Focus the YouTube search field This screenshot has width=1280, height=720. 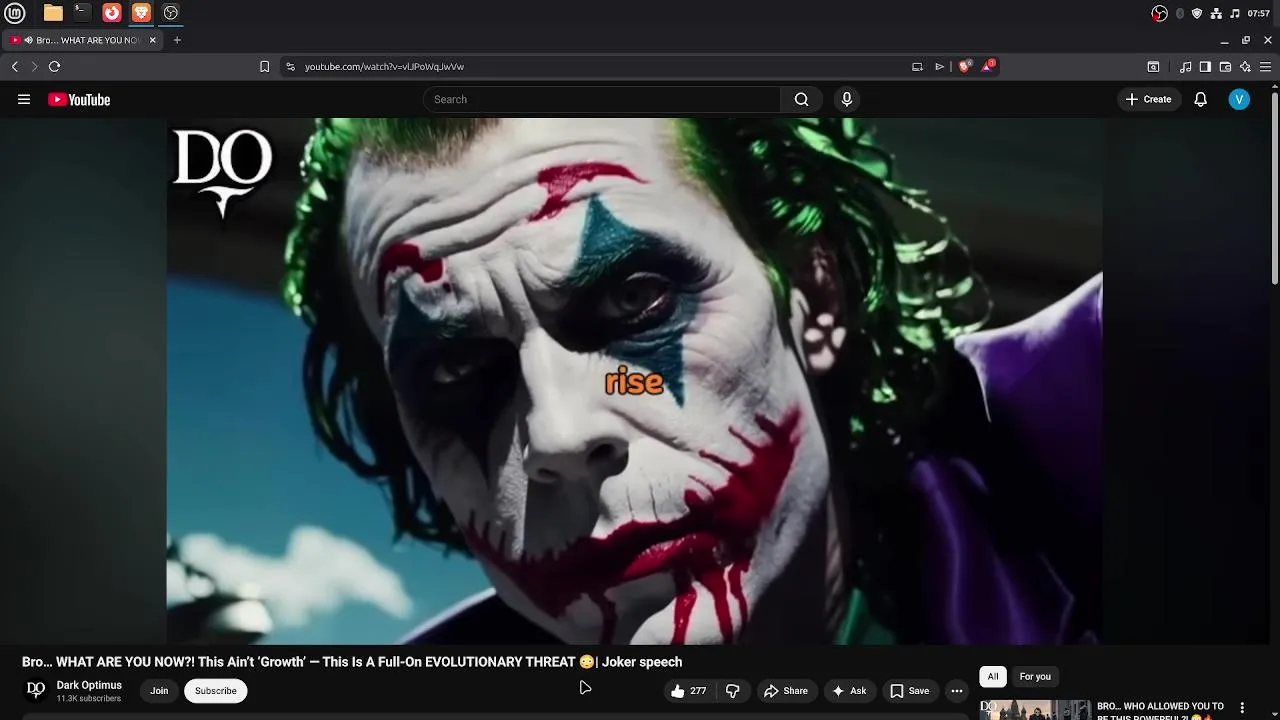(x=602, y=99)
